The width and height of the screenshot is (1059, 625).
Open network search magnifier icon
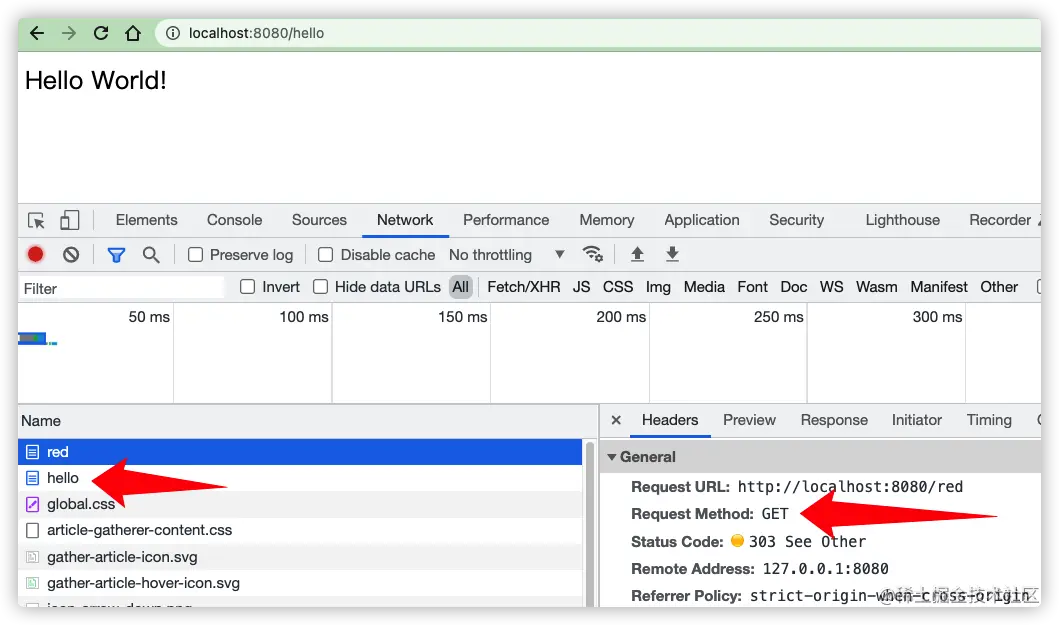tap(151, 255)
